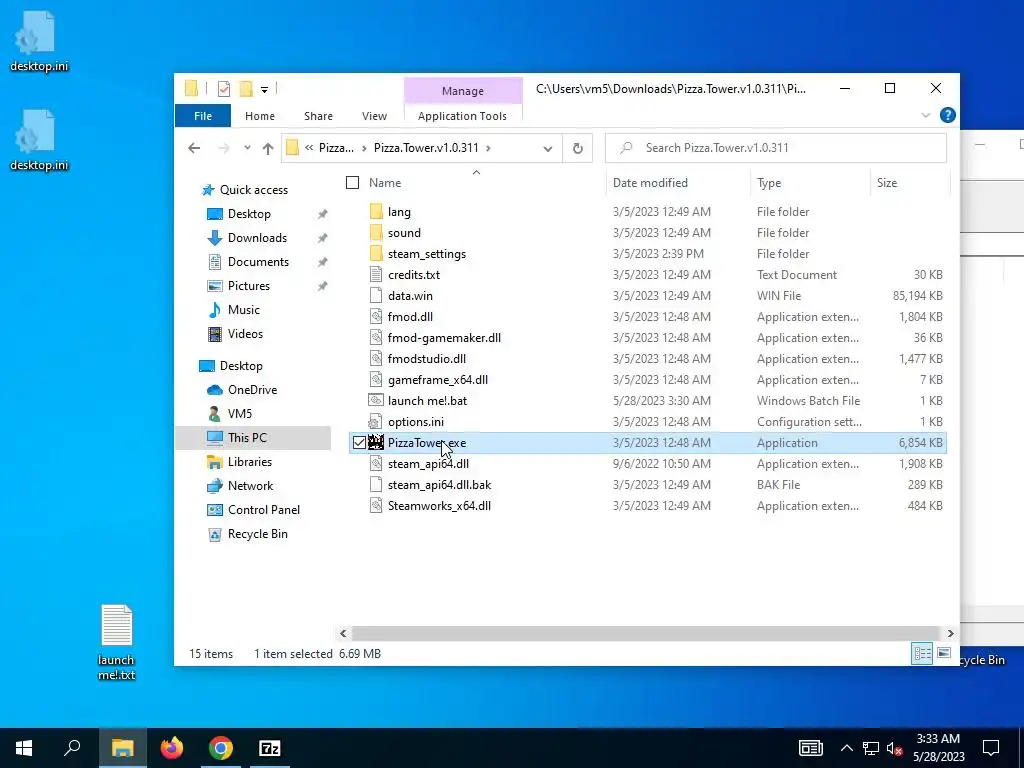Screen dimensions: 1024x768
Task: Select the data.win file icon
Action: coord(376,295)
